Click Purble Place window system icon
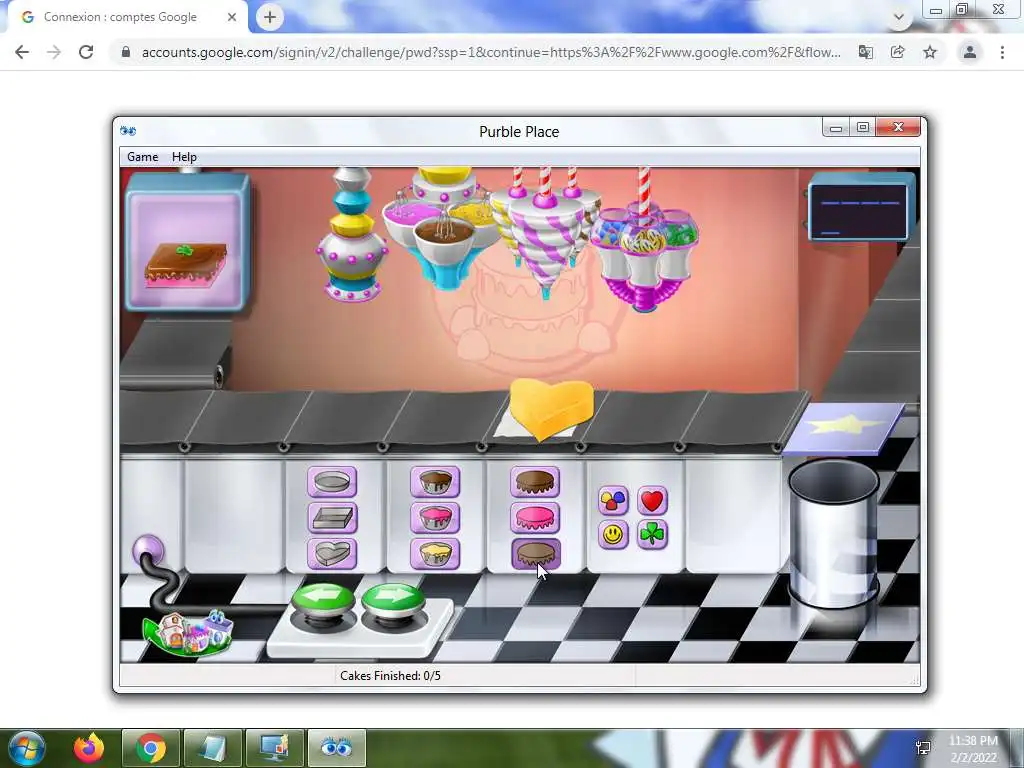The height and width of the screenshot is (768, 1024). 128,131
